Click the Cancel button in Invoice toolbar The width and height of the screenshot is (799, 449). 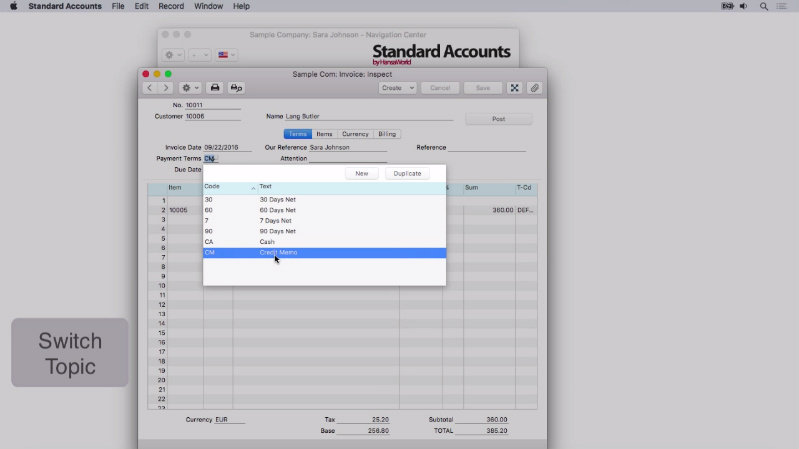pyautogui.click(x=440, y=88)
